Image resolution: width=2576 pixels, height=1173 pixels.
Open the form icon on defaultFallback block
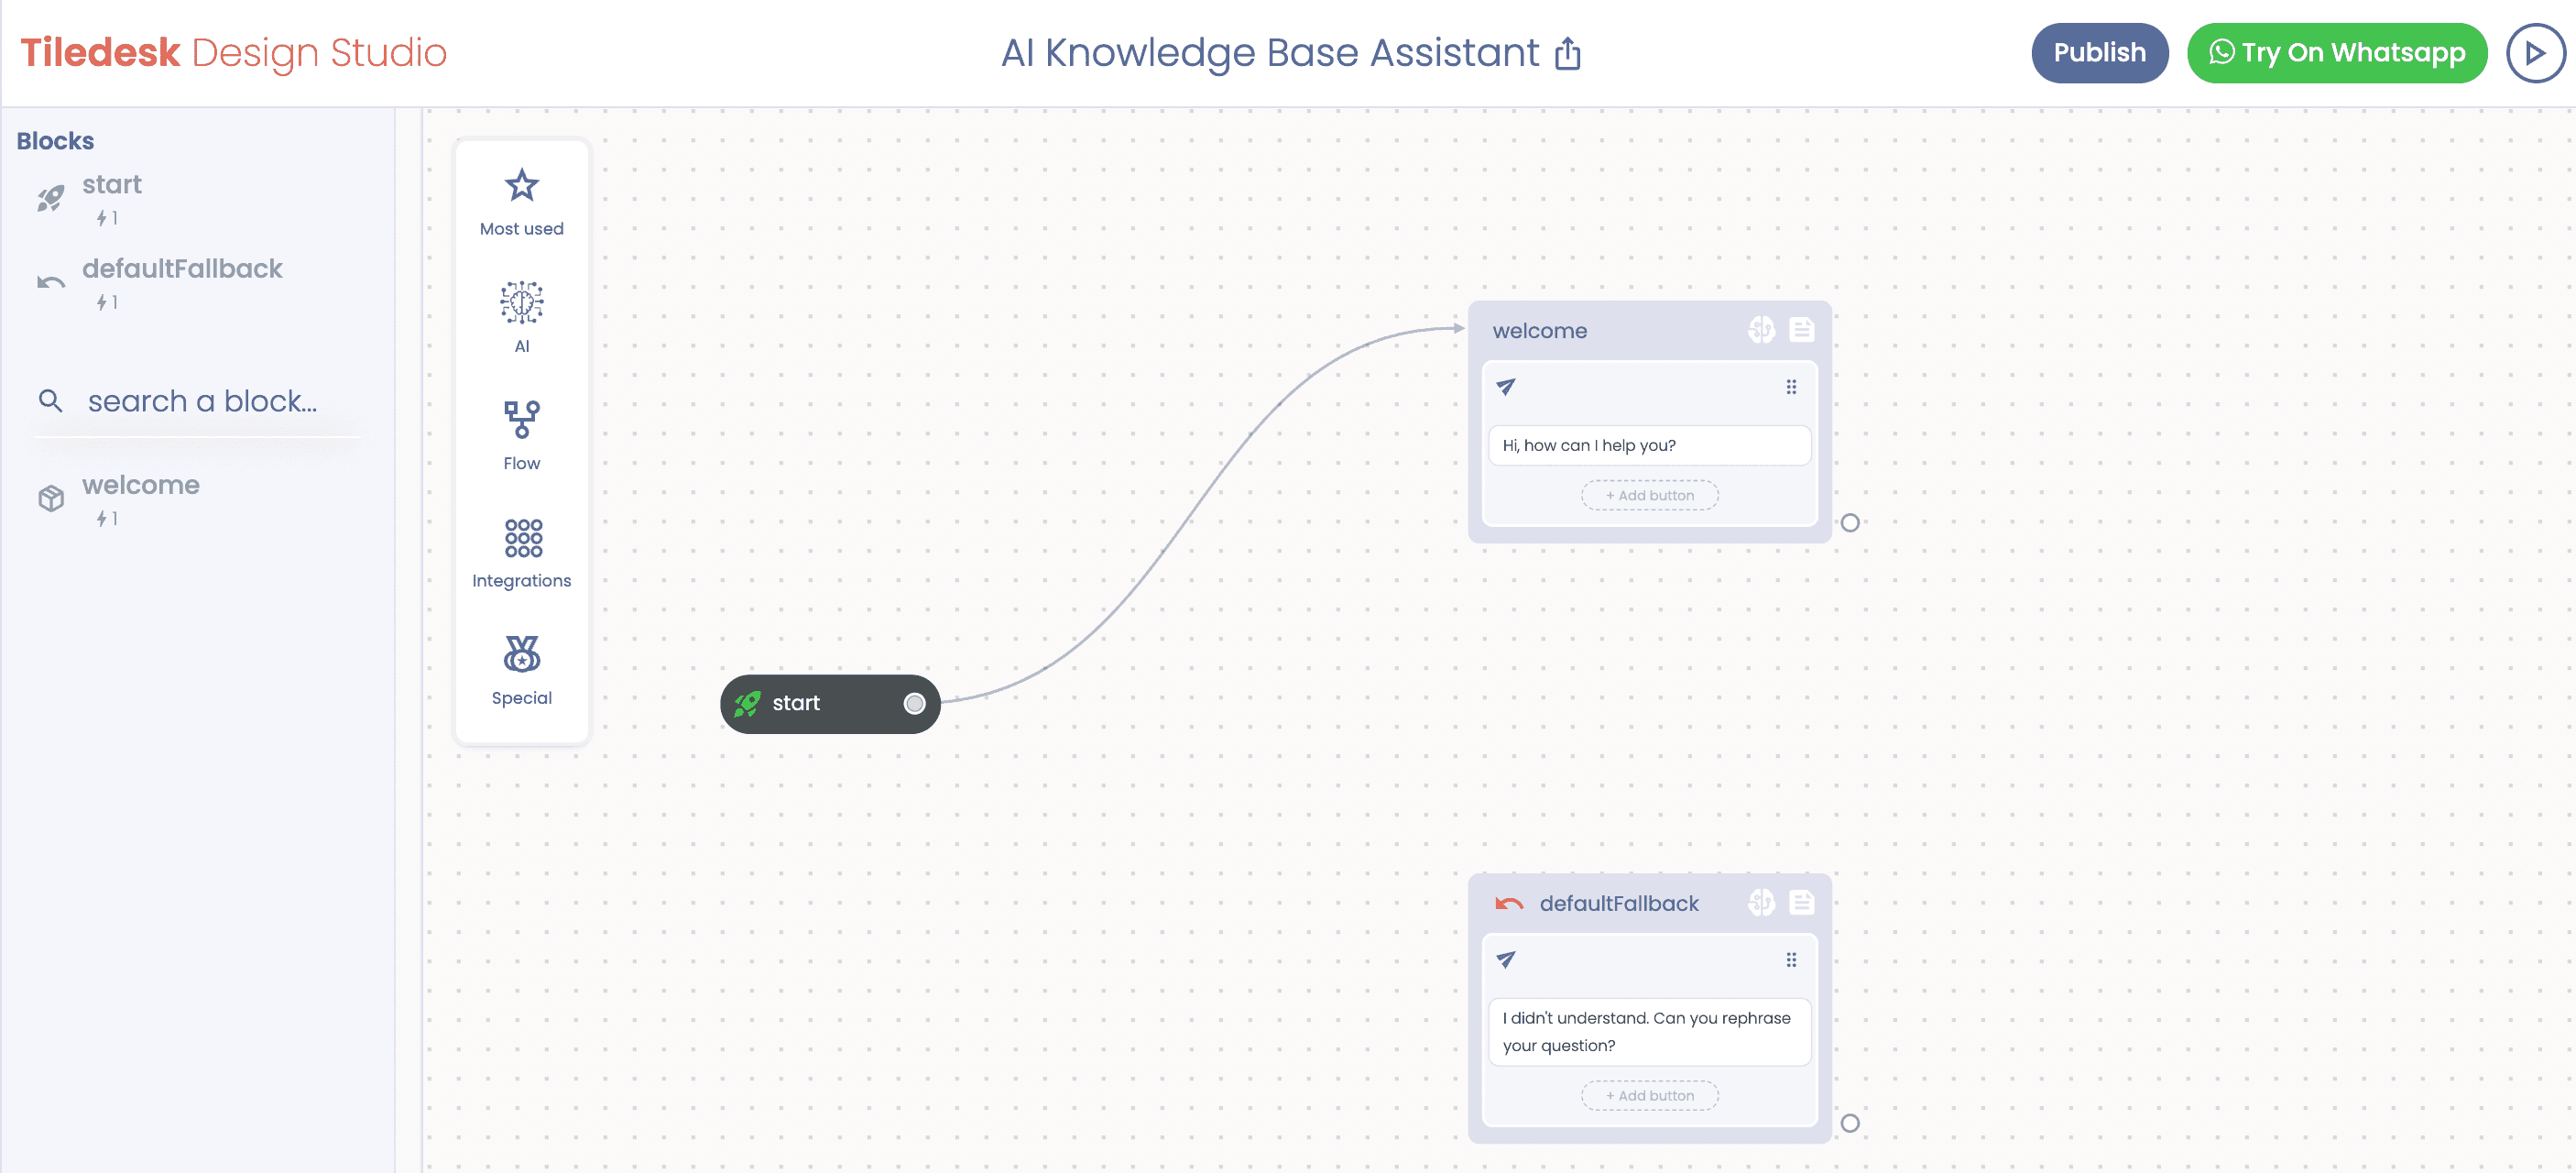tap(1802, 903)
